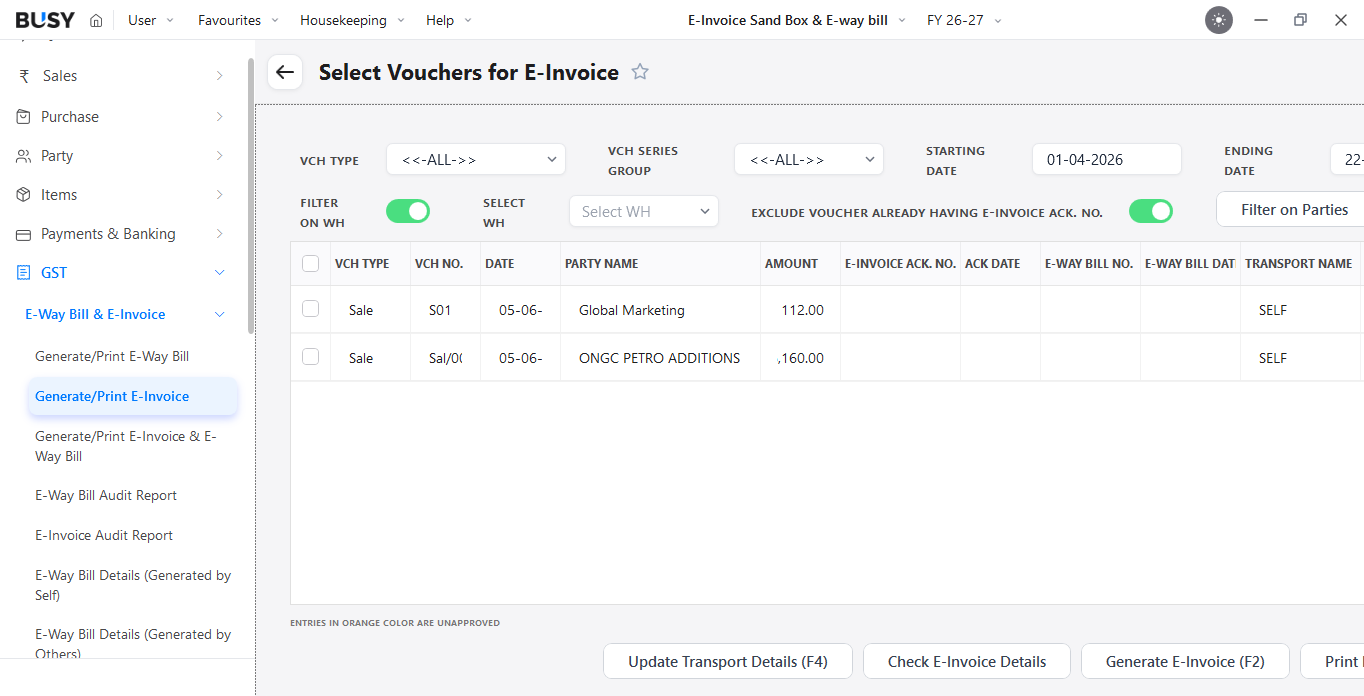Click the sidebar vertical scrollbar
This screenshot has height=696, width=1364.
coord(250,195)
